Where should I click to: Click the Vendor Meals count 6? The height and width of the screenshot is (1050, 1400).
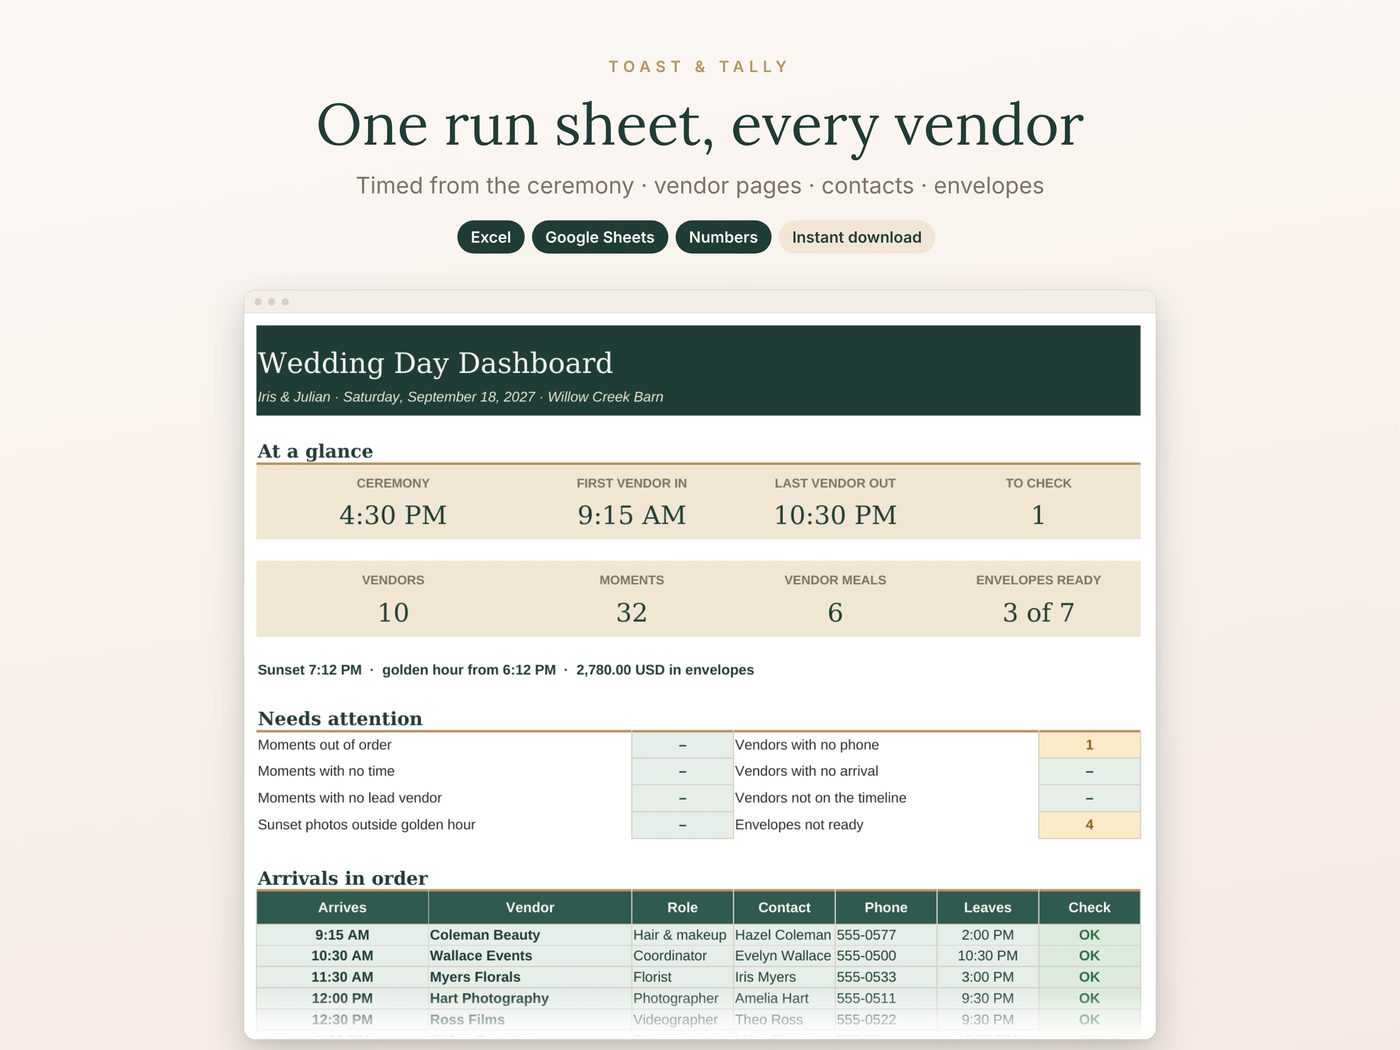click(835, 612)
